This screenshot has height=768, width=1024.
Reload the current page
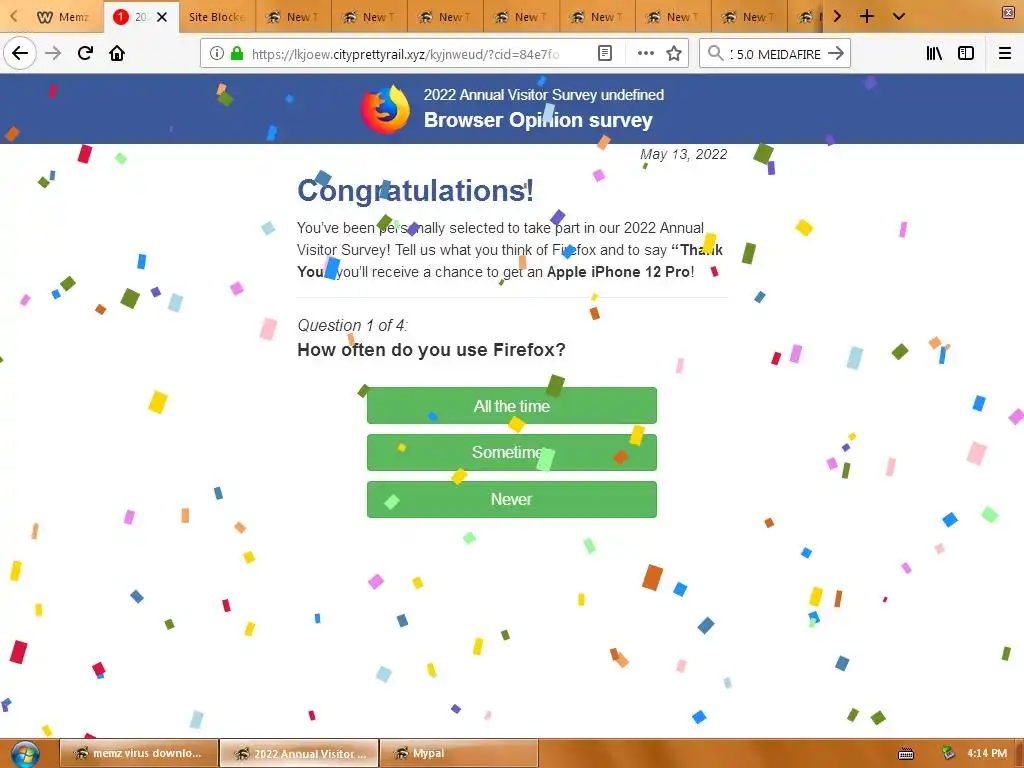[x=86, y=53]
